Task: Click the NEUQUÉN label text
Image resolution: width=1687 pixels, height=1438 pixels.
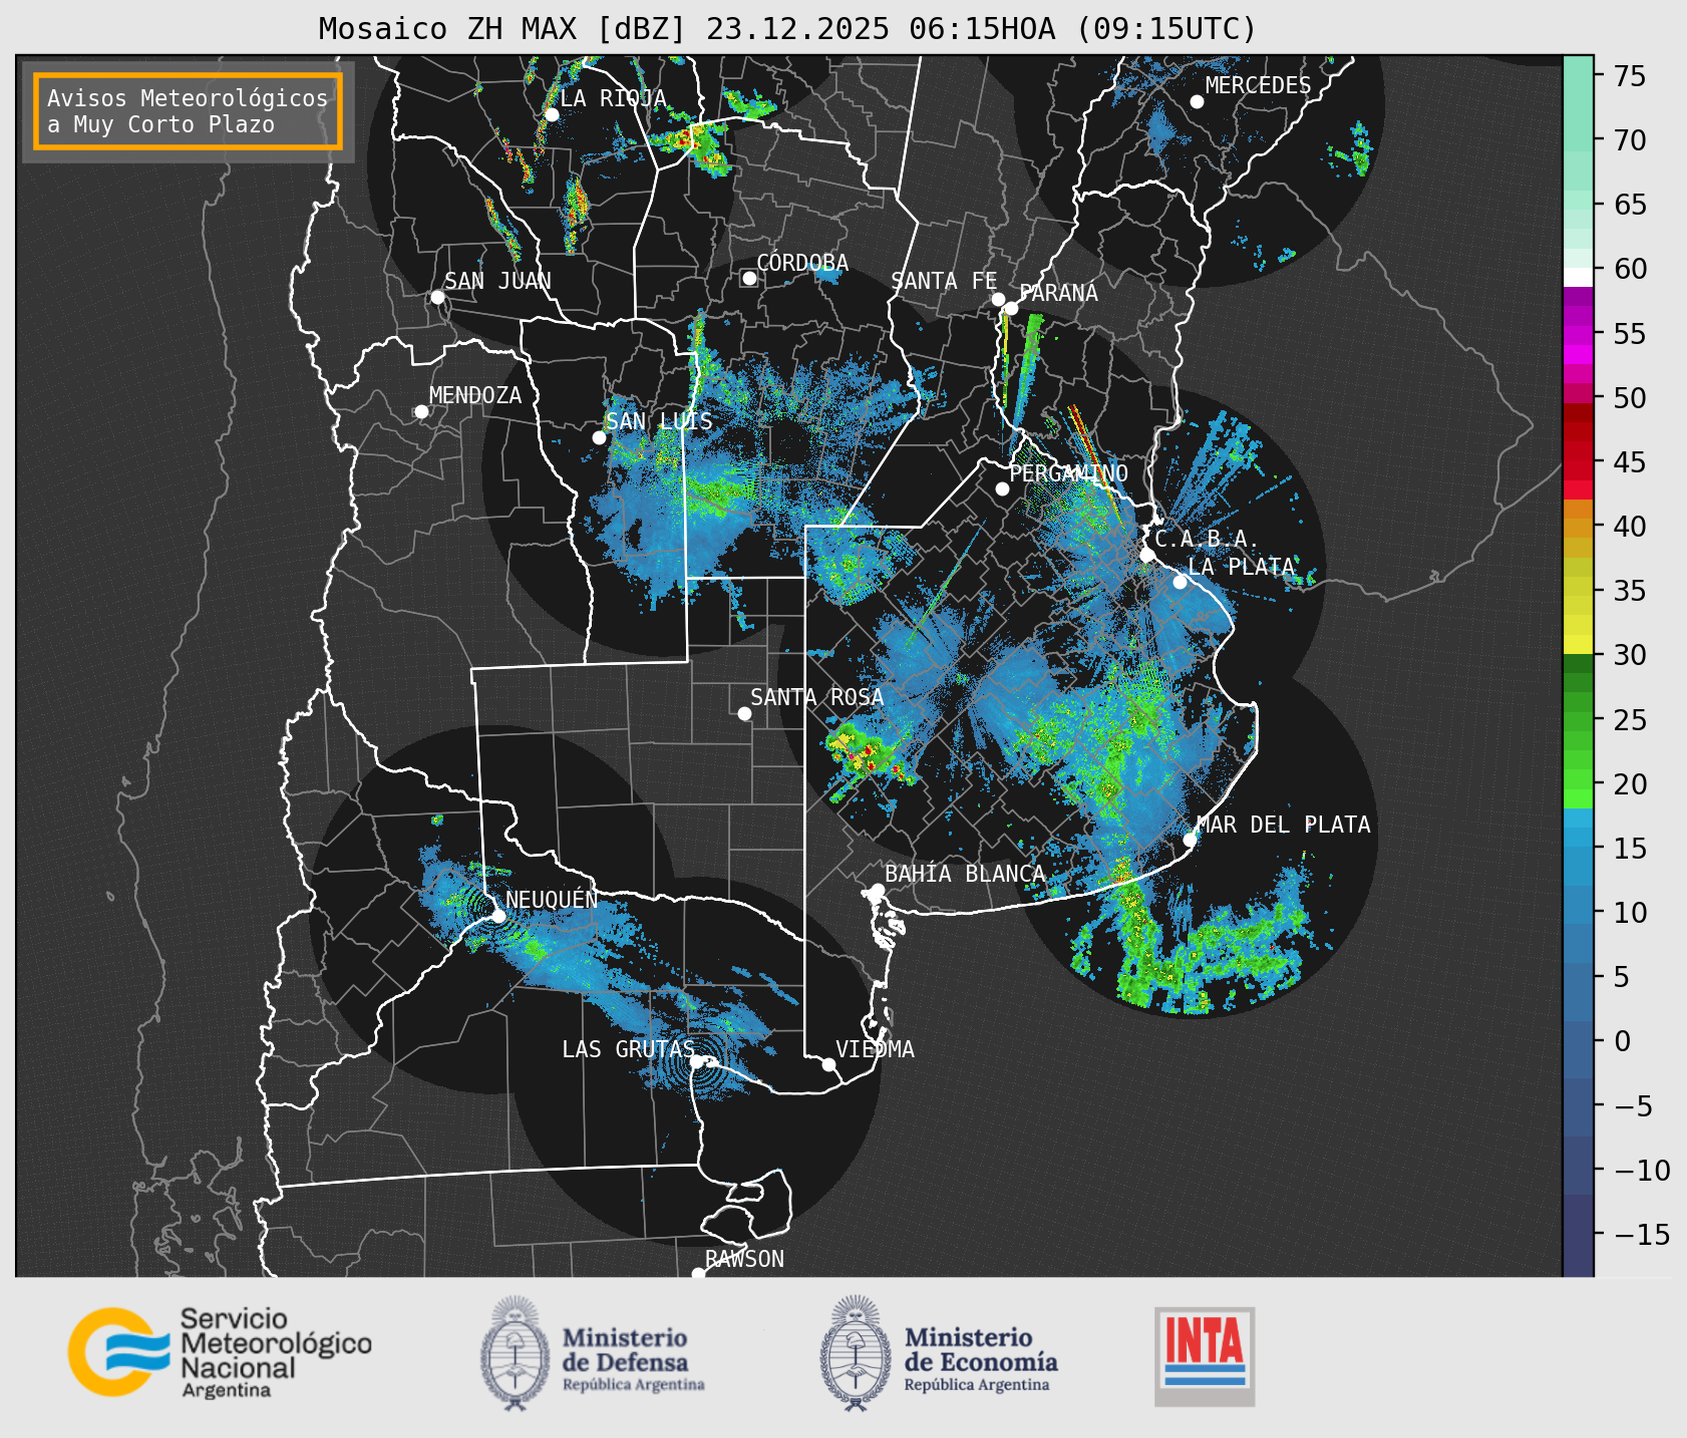Action: [551, 900]
